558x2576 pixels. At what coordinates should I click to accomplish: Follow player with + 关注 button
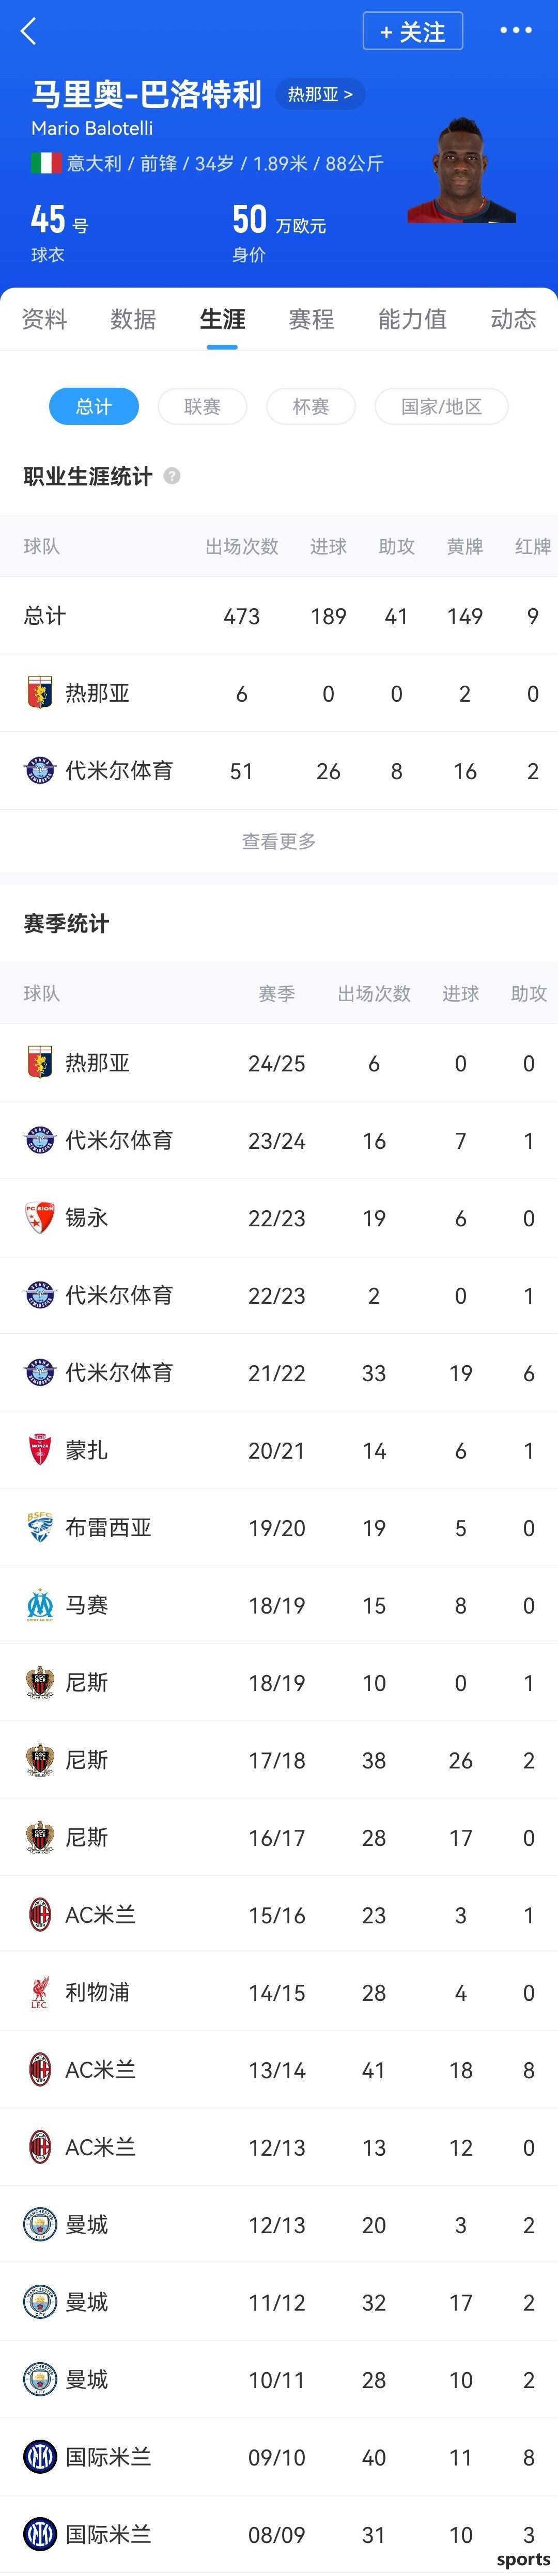[x=413, y=31]
